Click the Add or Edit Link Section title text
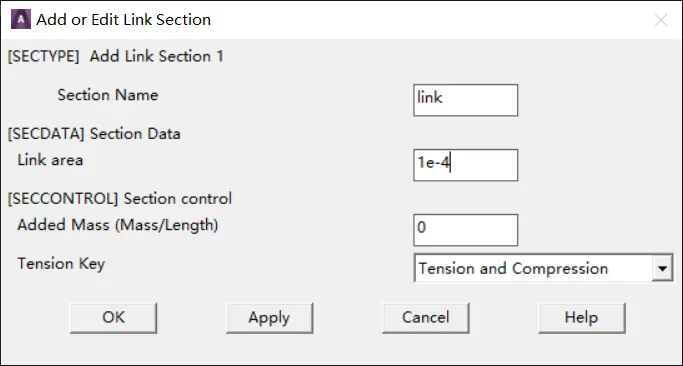 123,20
